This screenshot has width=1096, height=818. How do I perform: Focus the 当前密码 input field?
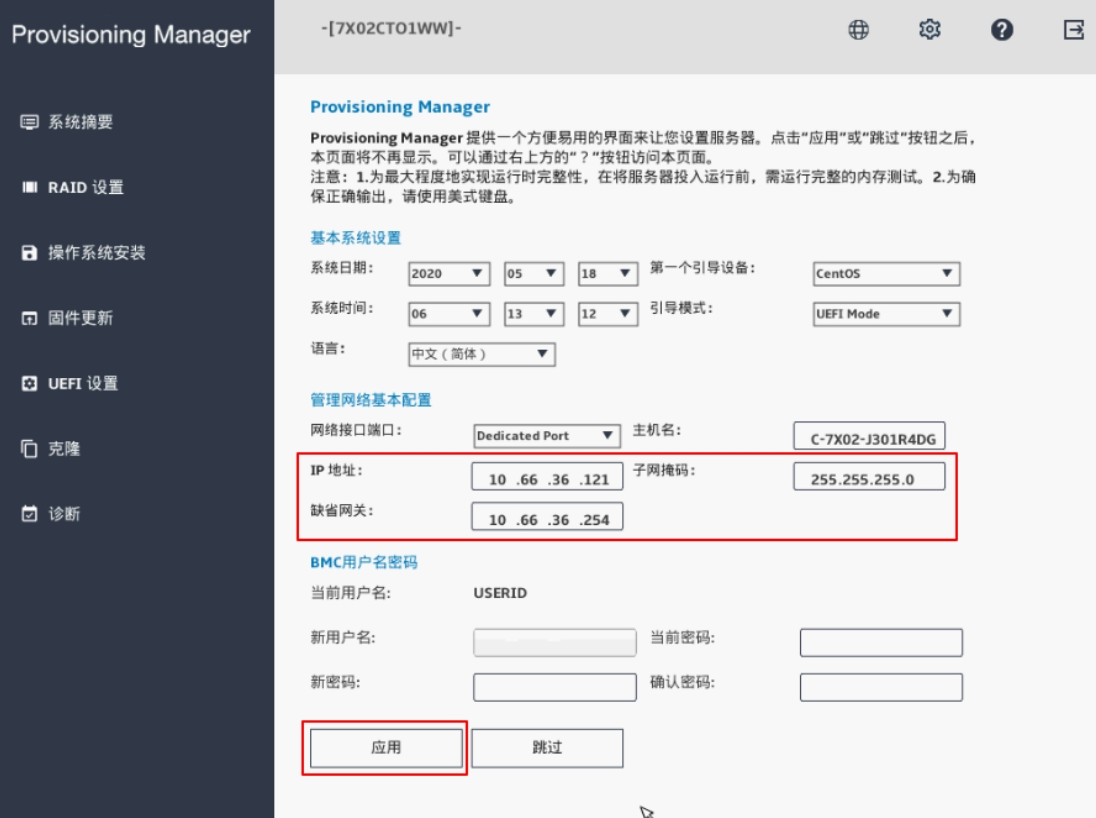[x=881, y=643]
